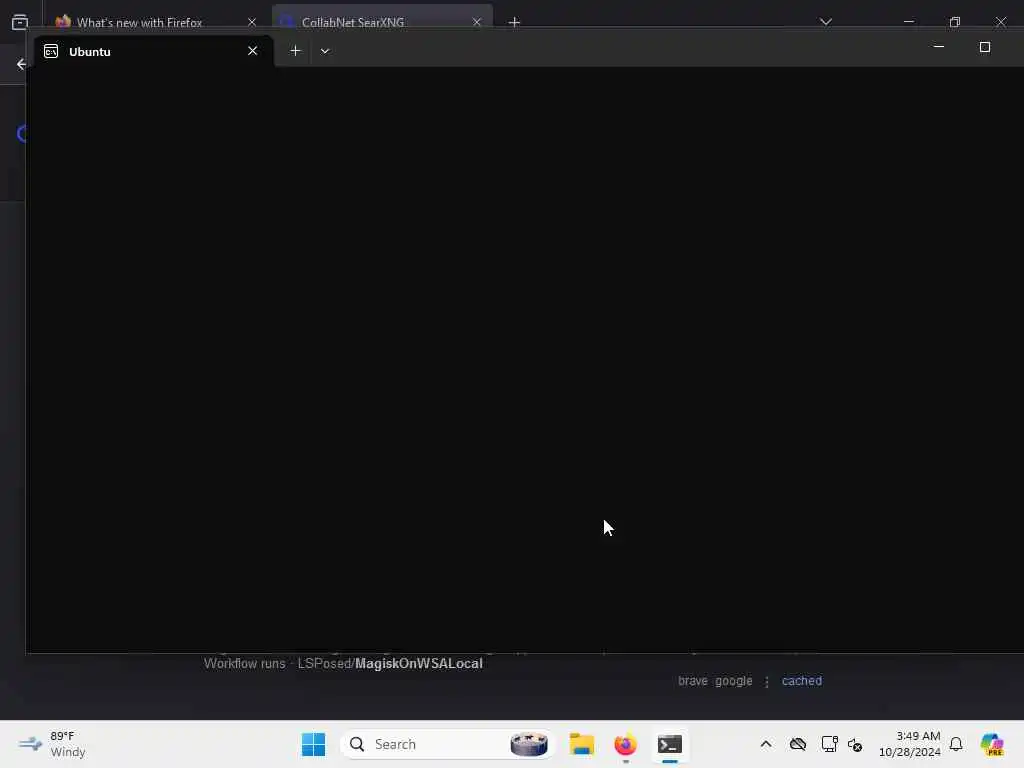Open File Explorer from taskbar
The width and height of the screenshot is (1024, 768).
581,744
